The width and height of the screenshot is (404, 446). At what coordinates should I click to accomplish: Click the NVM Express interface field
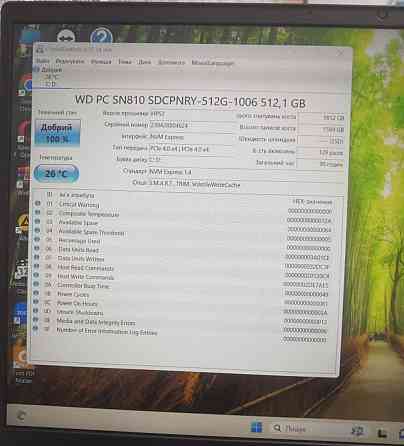[x=191, y=137]
